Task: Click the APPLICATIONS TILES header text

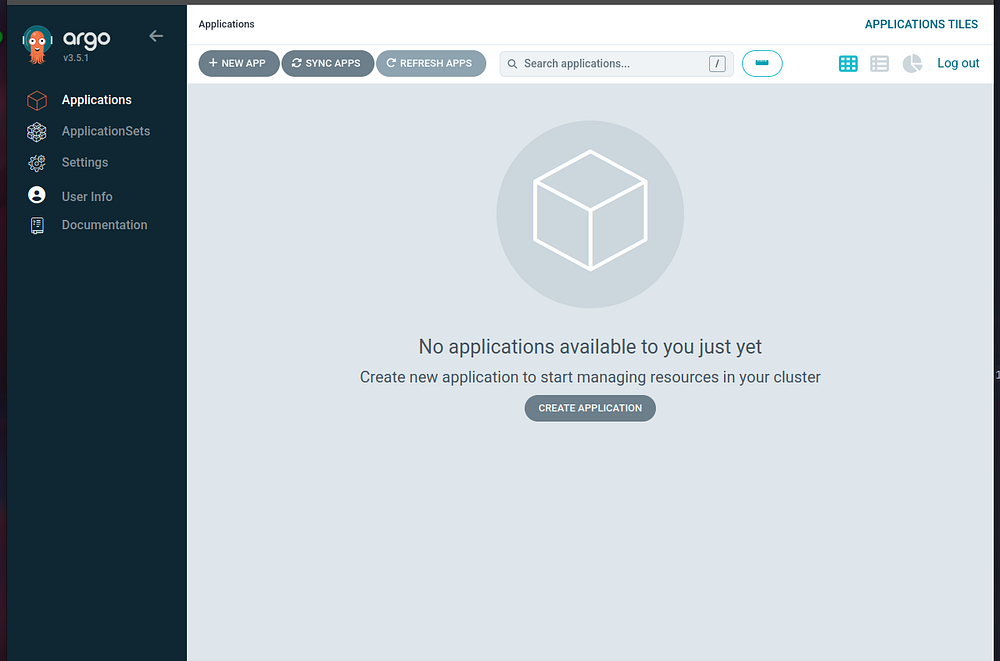Action: click(x=921, y=24)
